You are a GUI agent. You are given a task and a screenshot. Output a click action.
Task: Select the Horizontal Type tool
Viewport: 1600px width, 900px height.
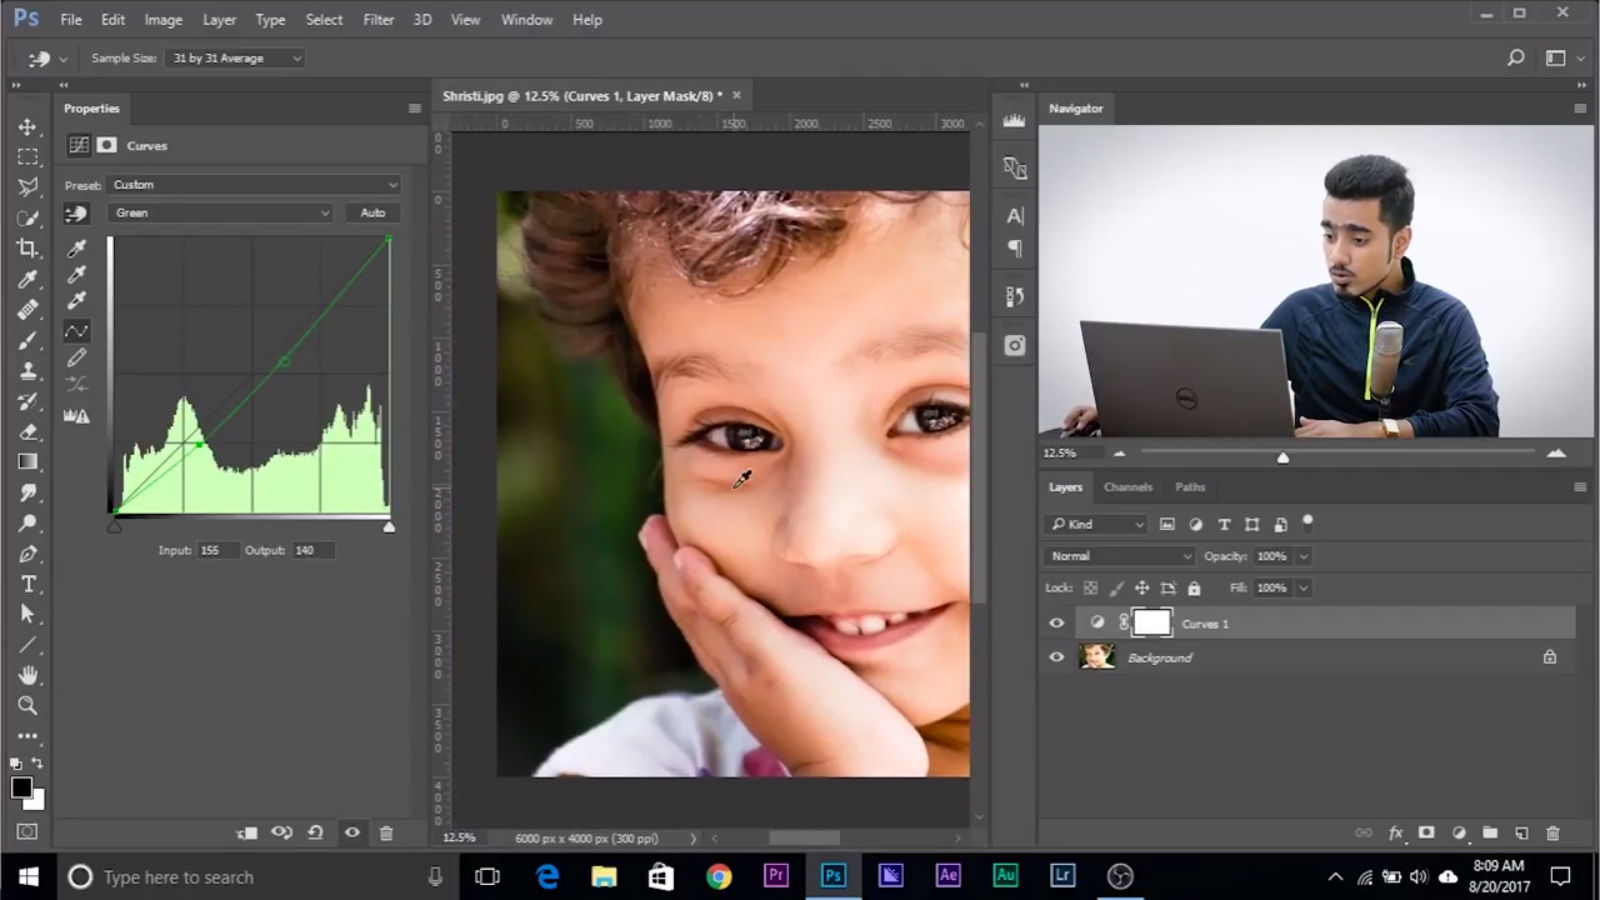28,584
